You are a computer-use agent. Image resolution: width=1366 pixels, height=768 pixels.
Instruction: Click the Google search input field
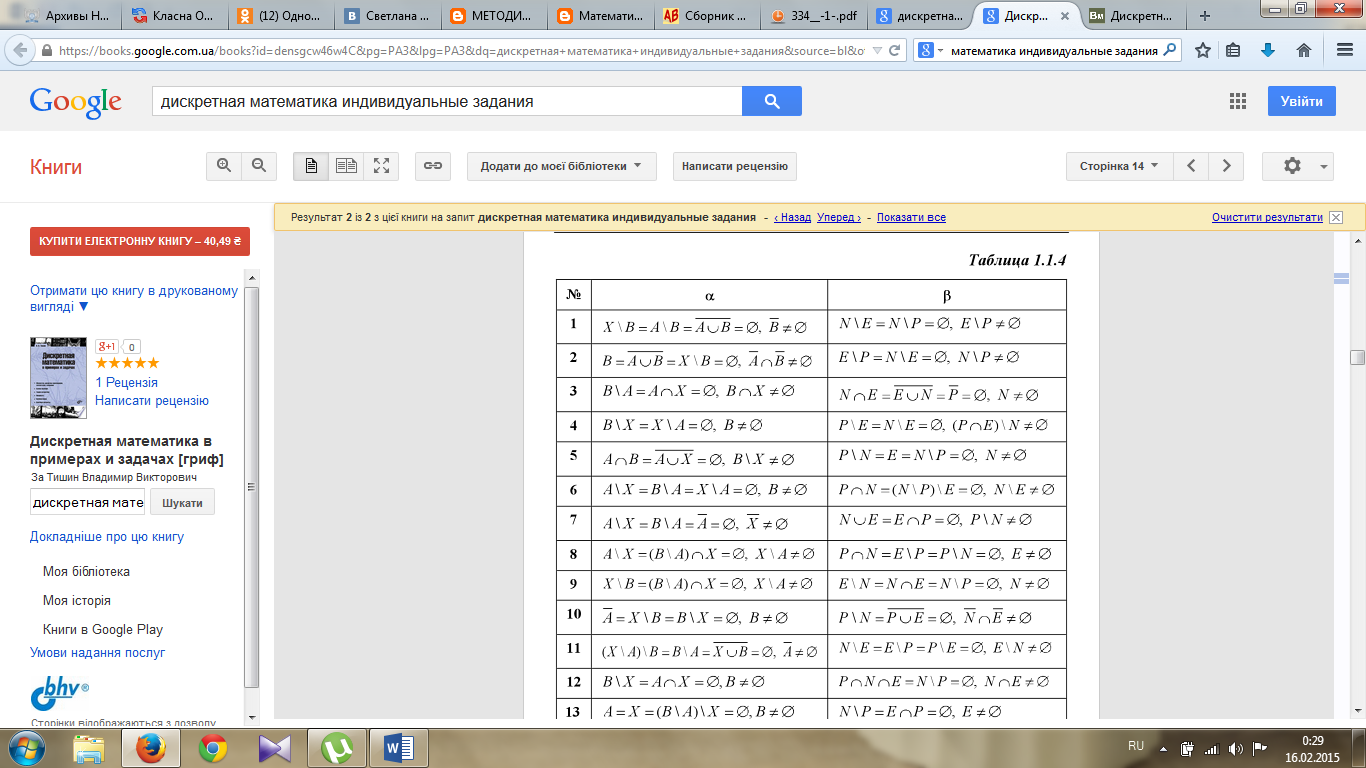[x=447, y=101]
